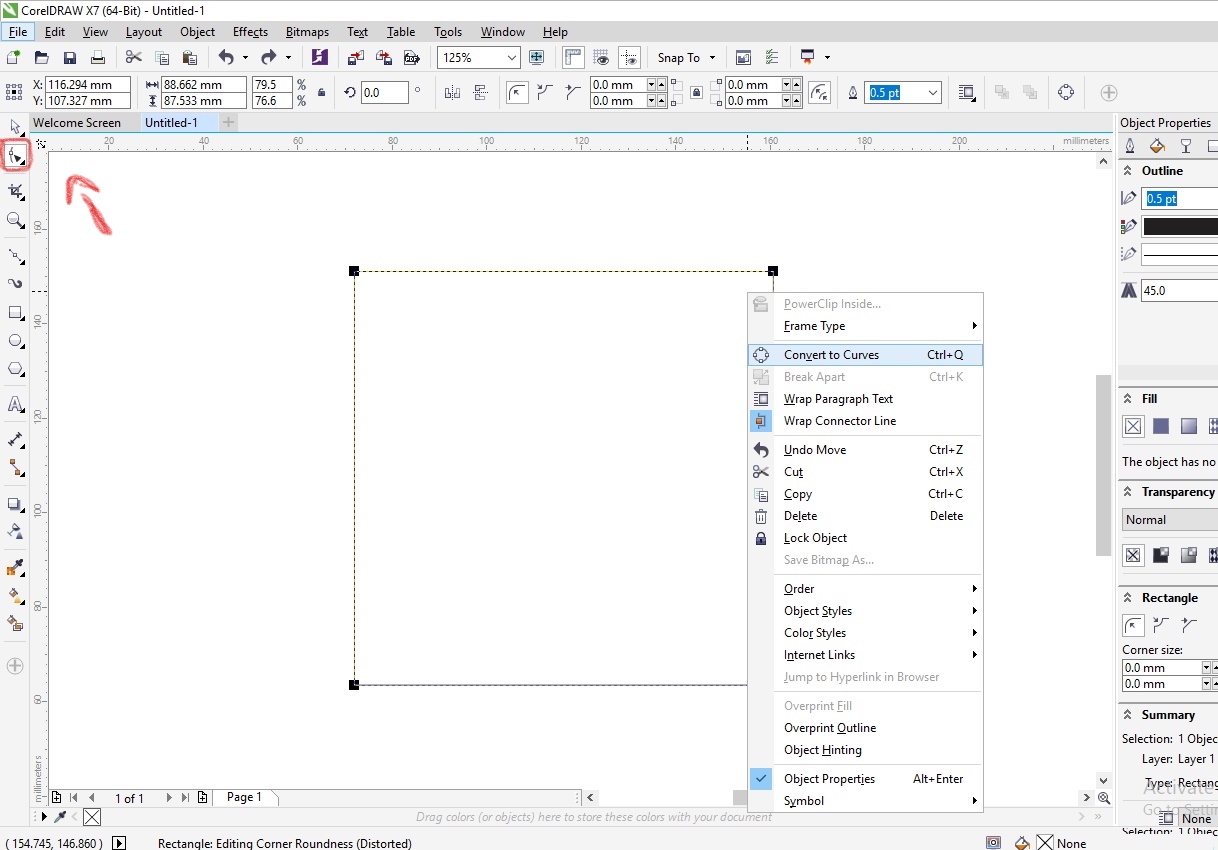The height and width of the screenshot is (850, 1218).
Task: Toggle Object Properties checked menu item
Action: pyautogui.click(x=829, y=779)
